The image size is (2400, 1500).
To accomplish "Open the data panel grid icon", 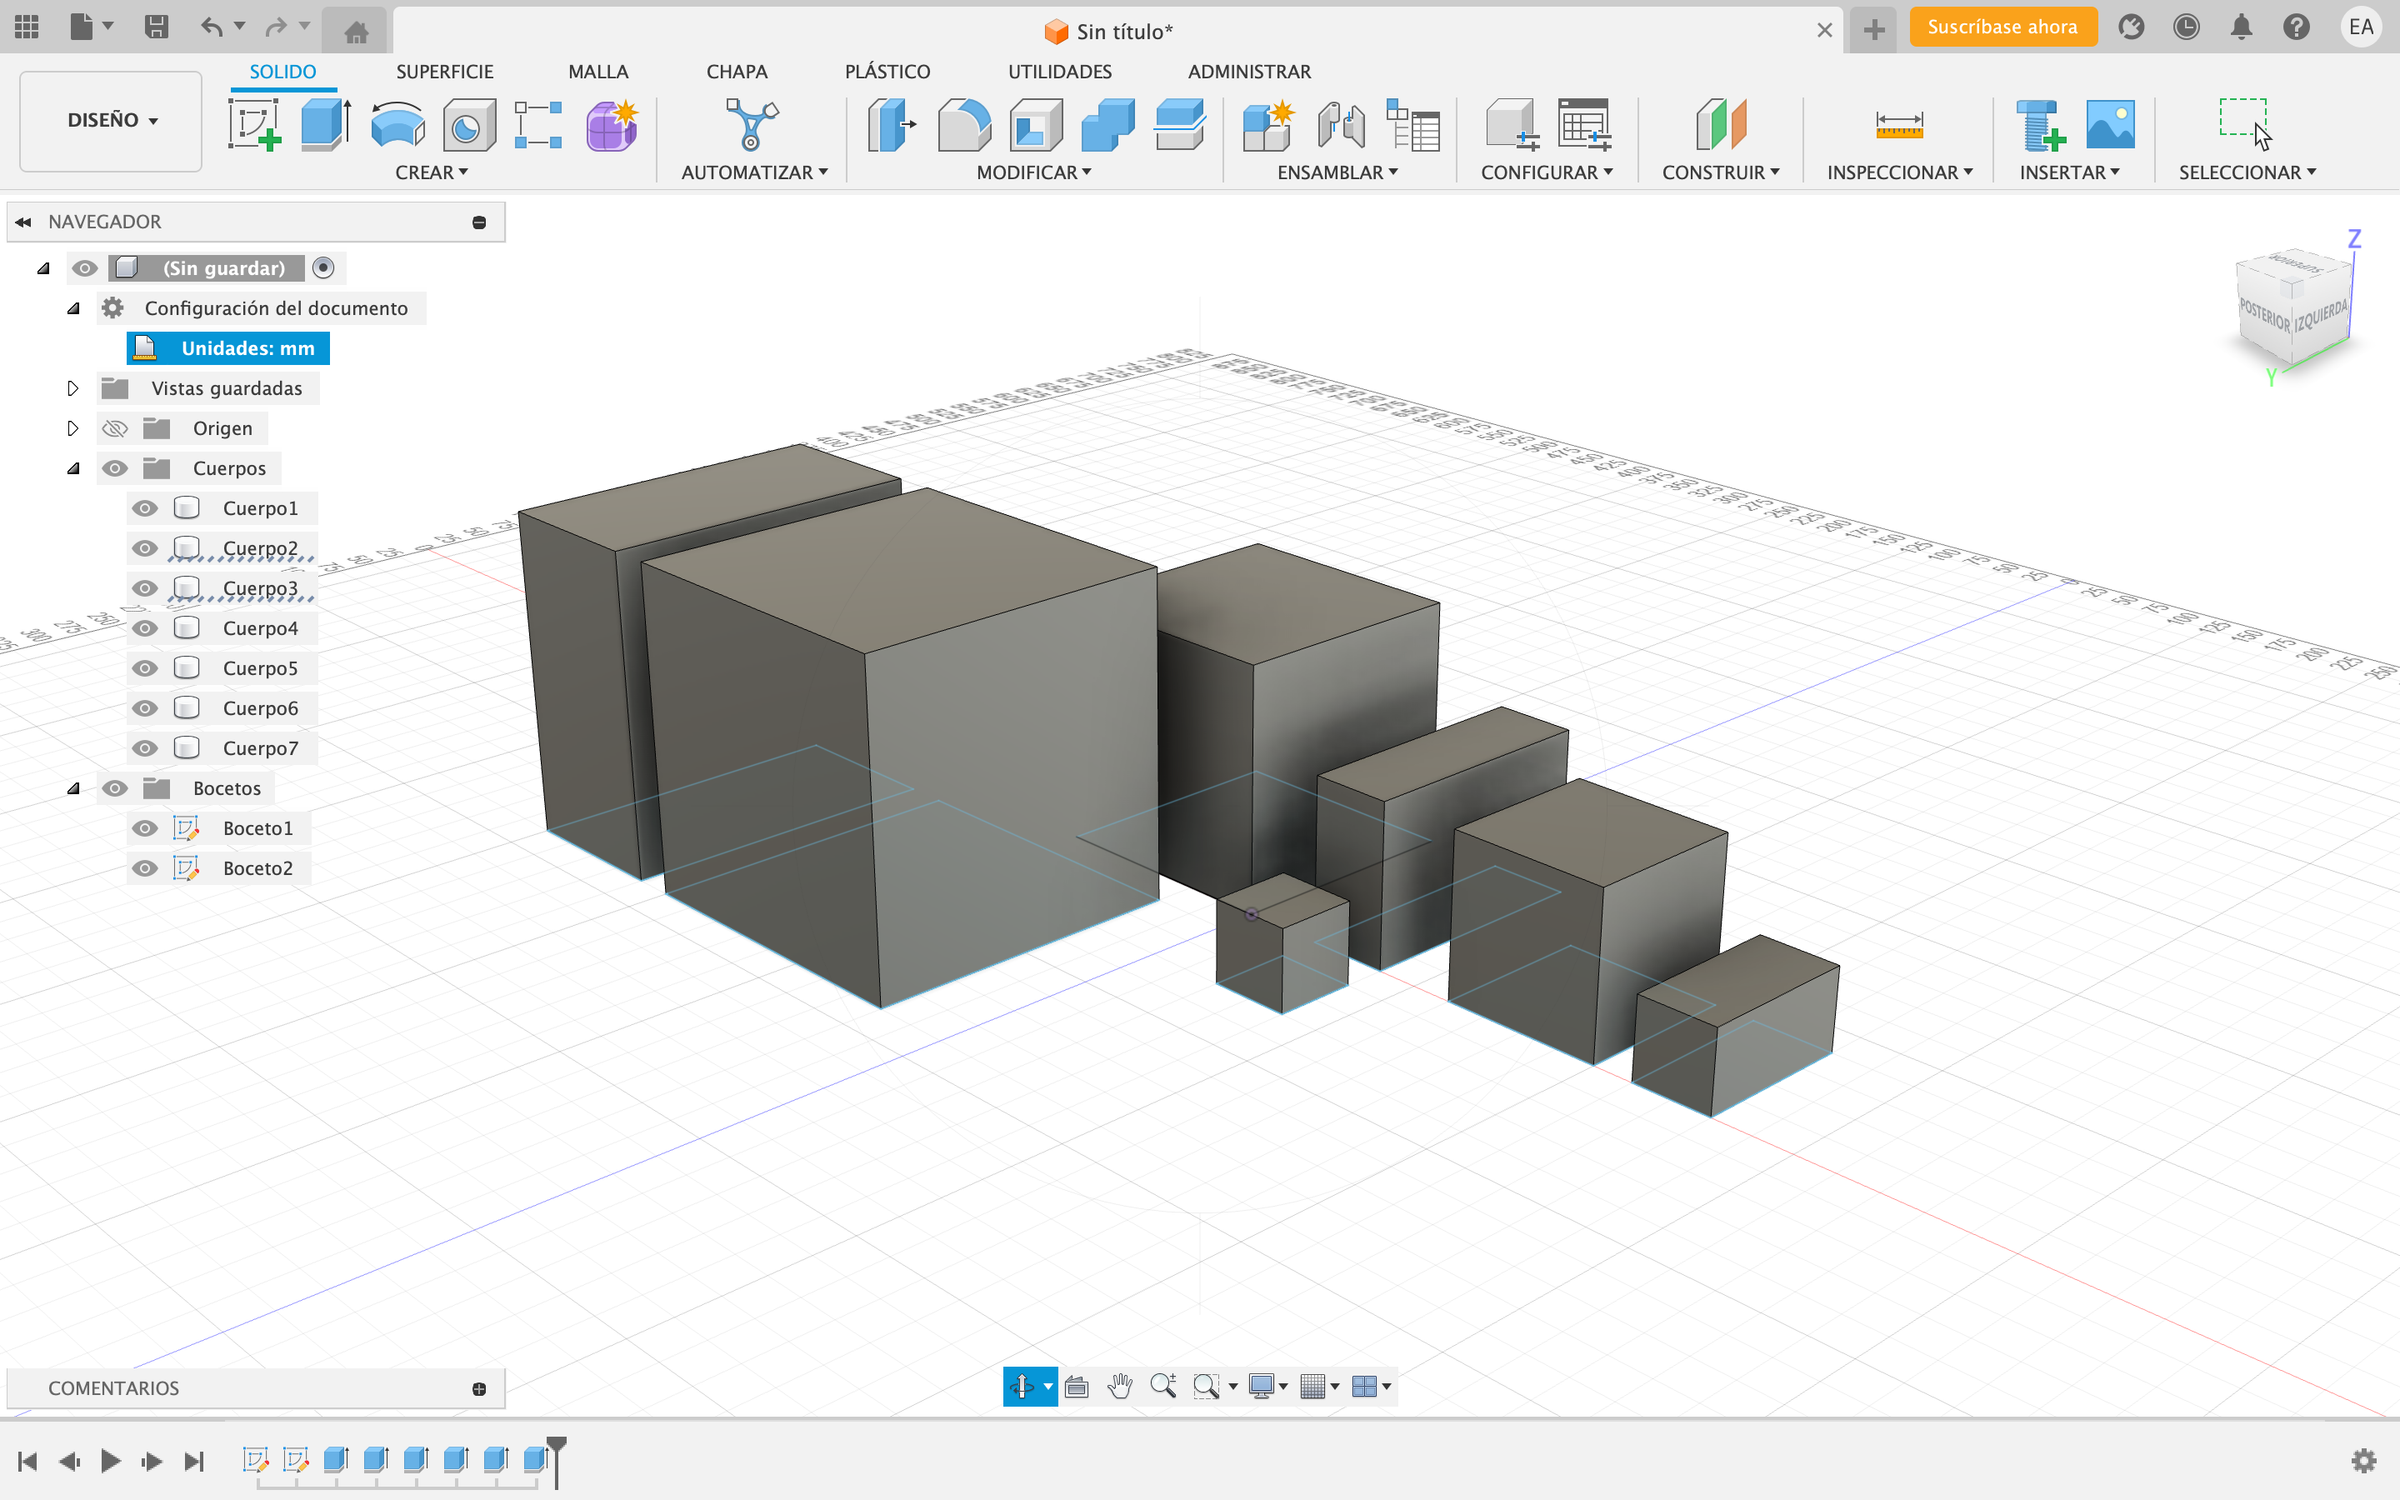I will point(27,27).
